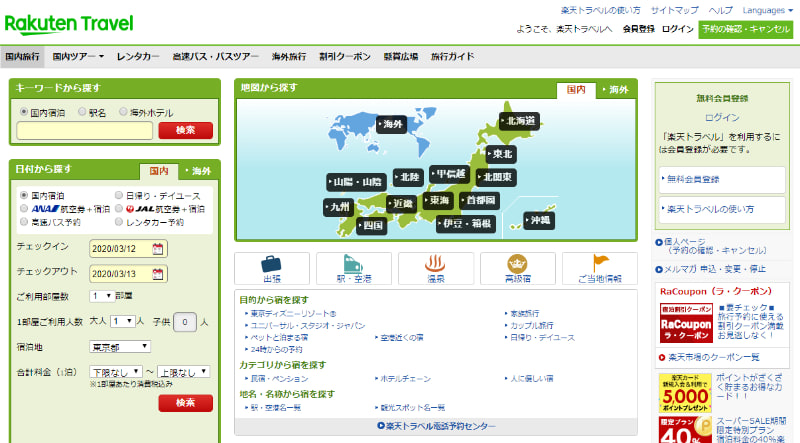Select 日帰り・デイユース radio button

coord(119,195)
